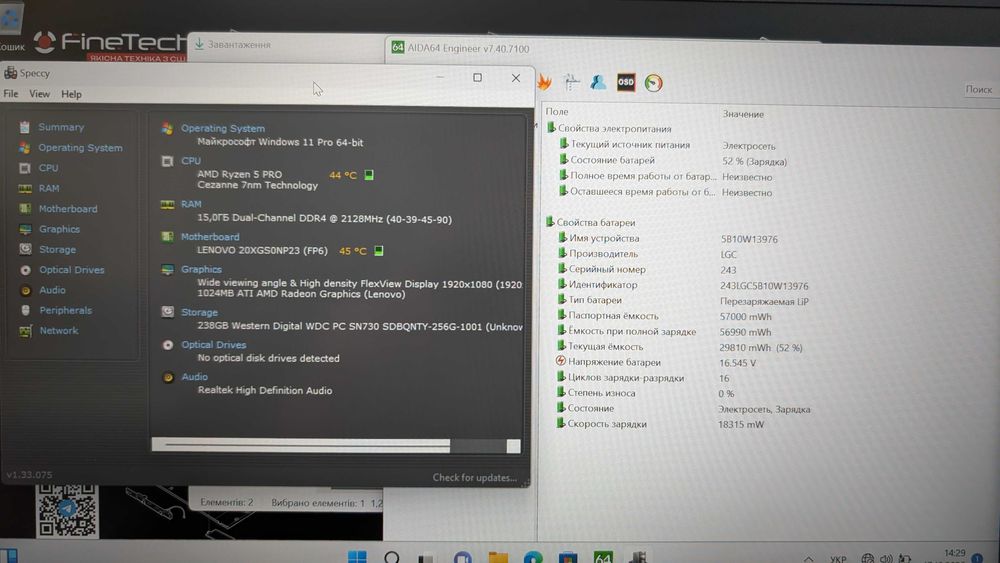1000x563 pixels.
Task: Open File Explorer from the taskbar
Action: click(499, 558)
